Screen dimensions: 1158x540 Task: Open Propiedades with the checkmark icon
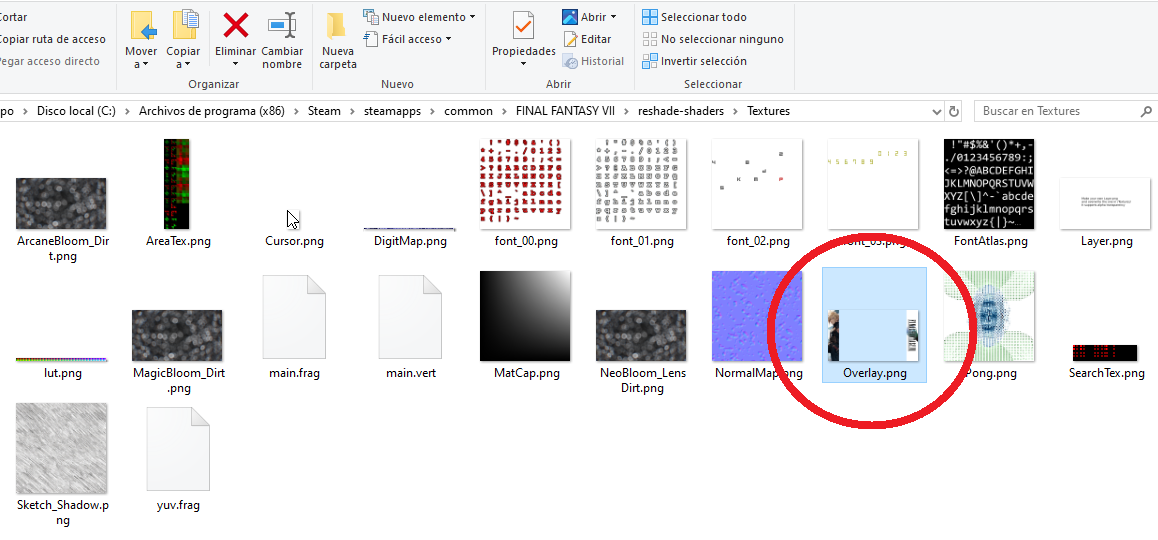[x=524, y=27]
